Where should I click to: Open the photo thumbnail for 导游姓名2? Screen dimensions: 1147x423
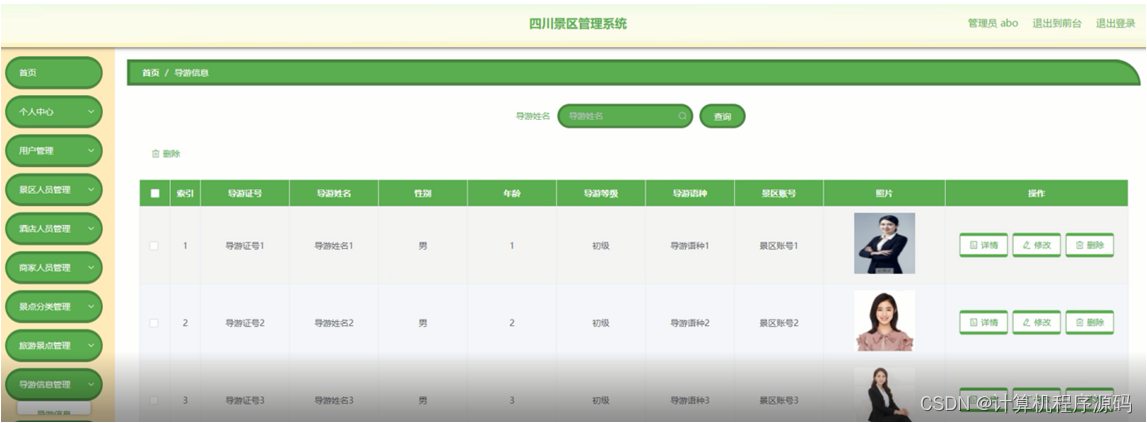[x=884, y=321]
